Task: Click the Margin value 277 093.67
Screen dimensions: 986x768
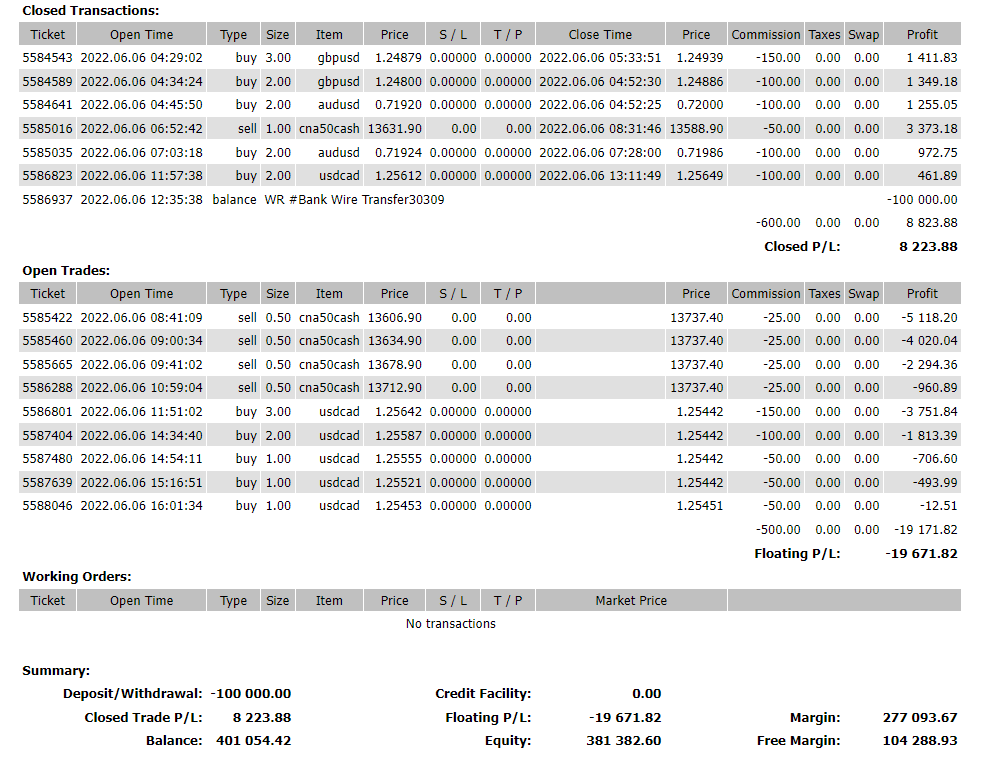Action: point(920,718)
